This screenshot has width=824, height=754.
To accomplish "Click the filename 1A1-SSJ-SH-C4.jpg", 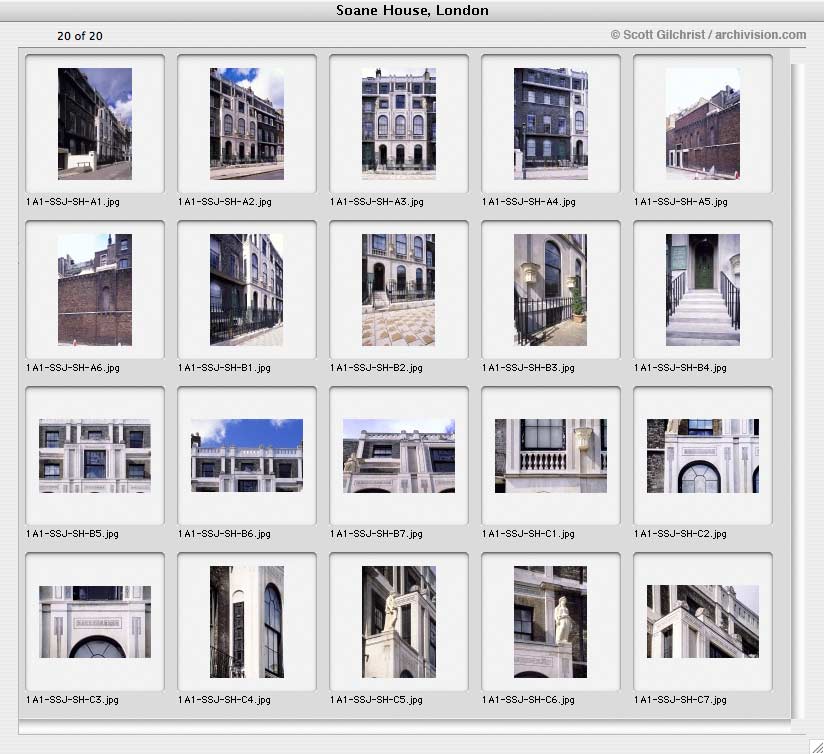I will click(x=224, y=700).
